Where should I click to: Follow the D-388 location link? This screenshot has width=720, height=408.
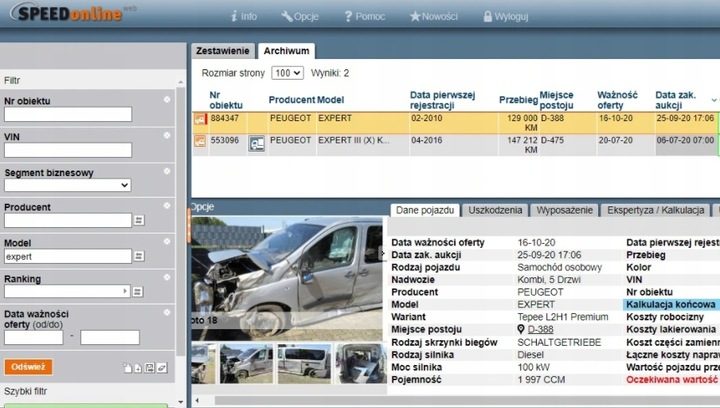click(x=540, y=330)
